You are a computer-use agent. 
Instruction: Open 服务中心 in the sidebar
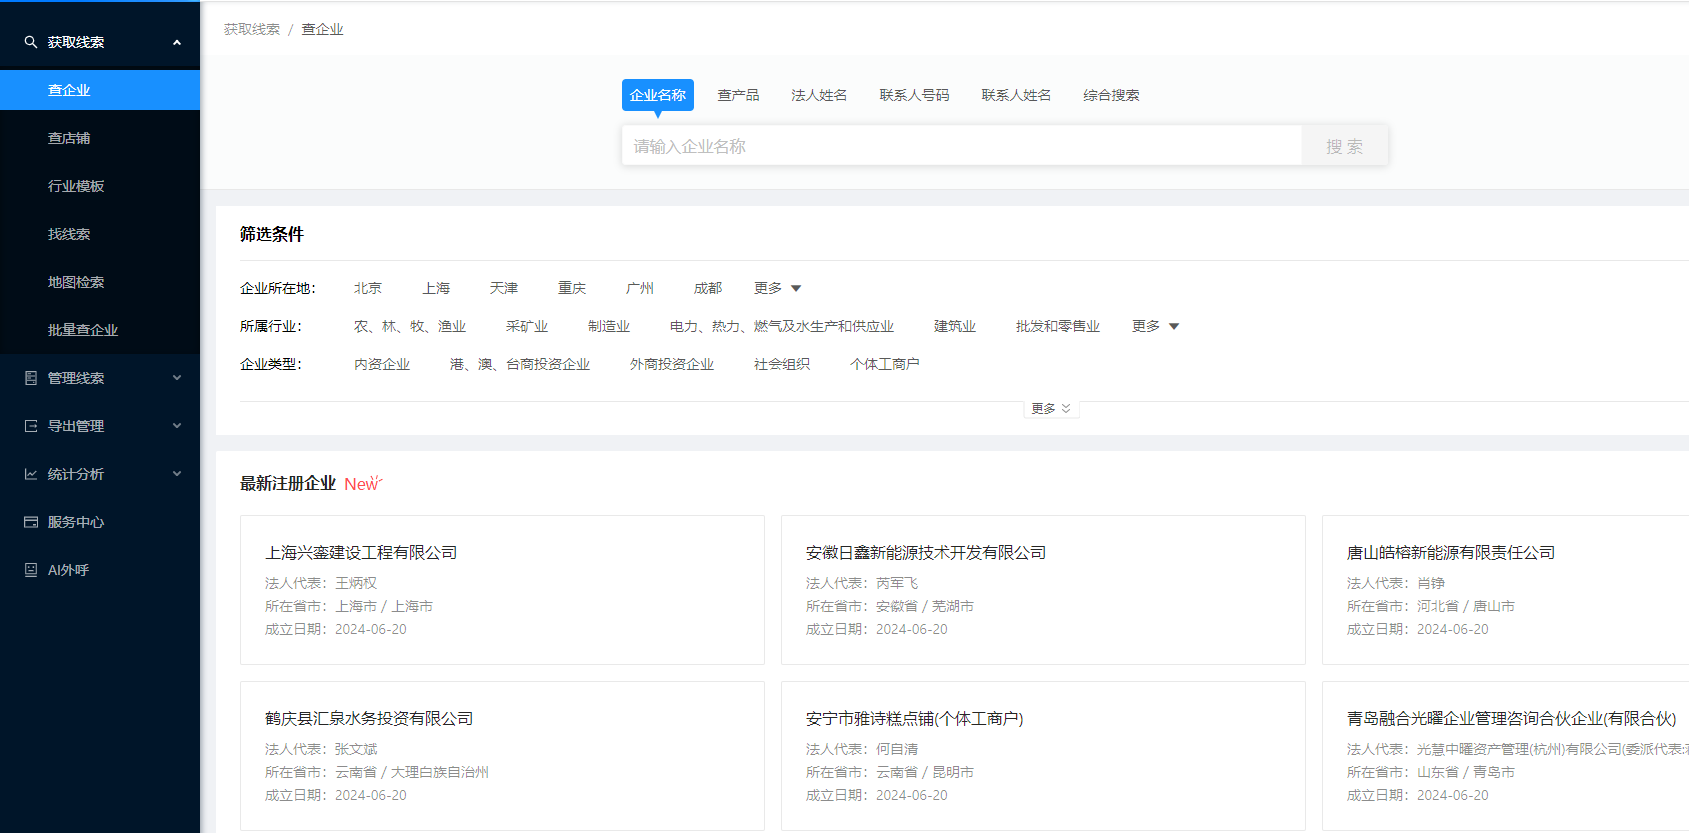100,522
